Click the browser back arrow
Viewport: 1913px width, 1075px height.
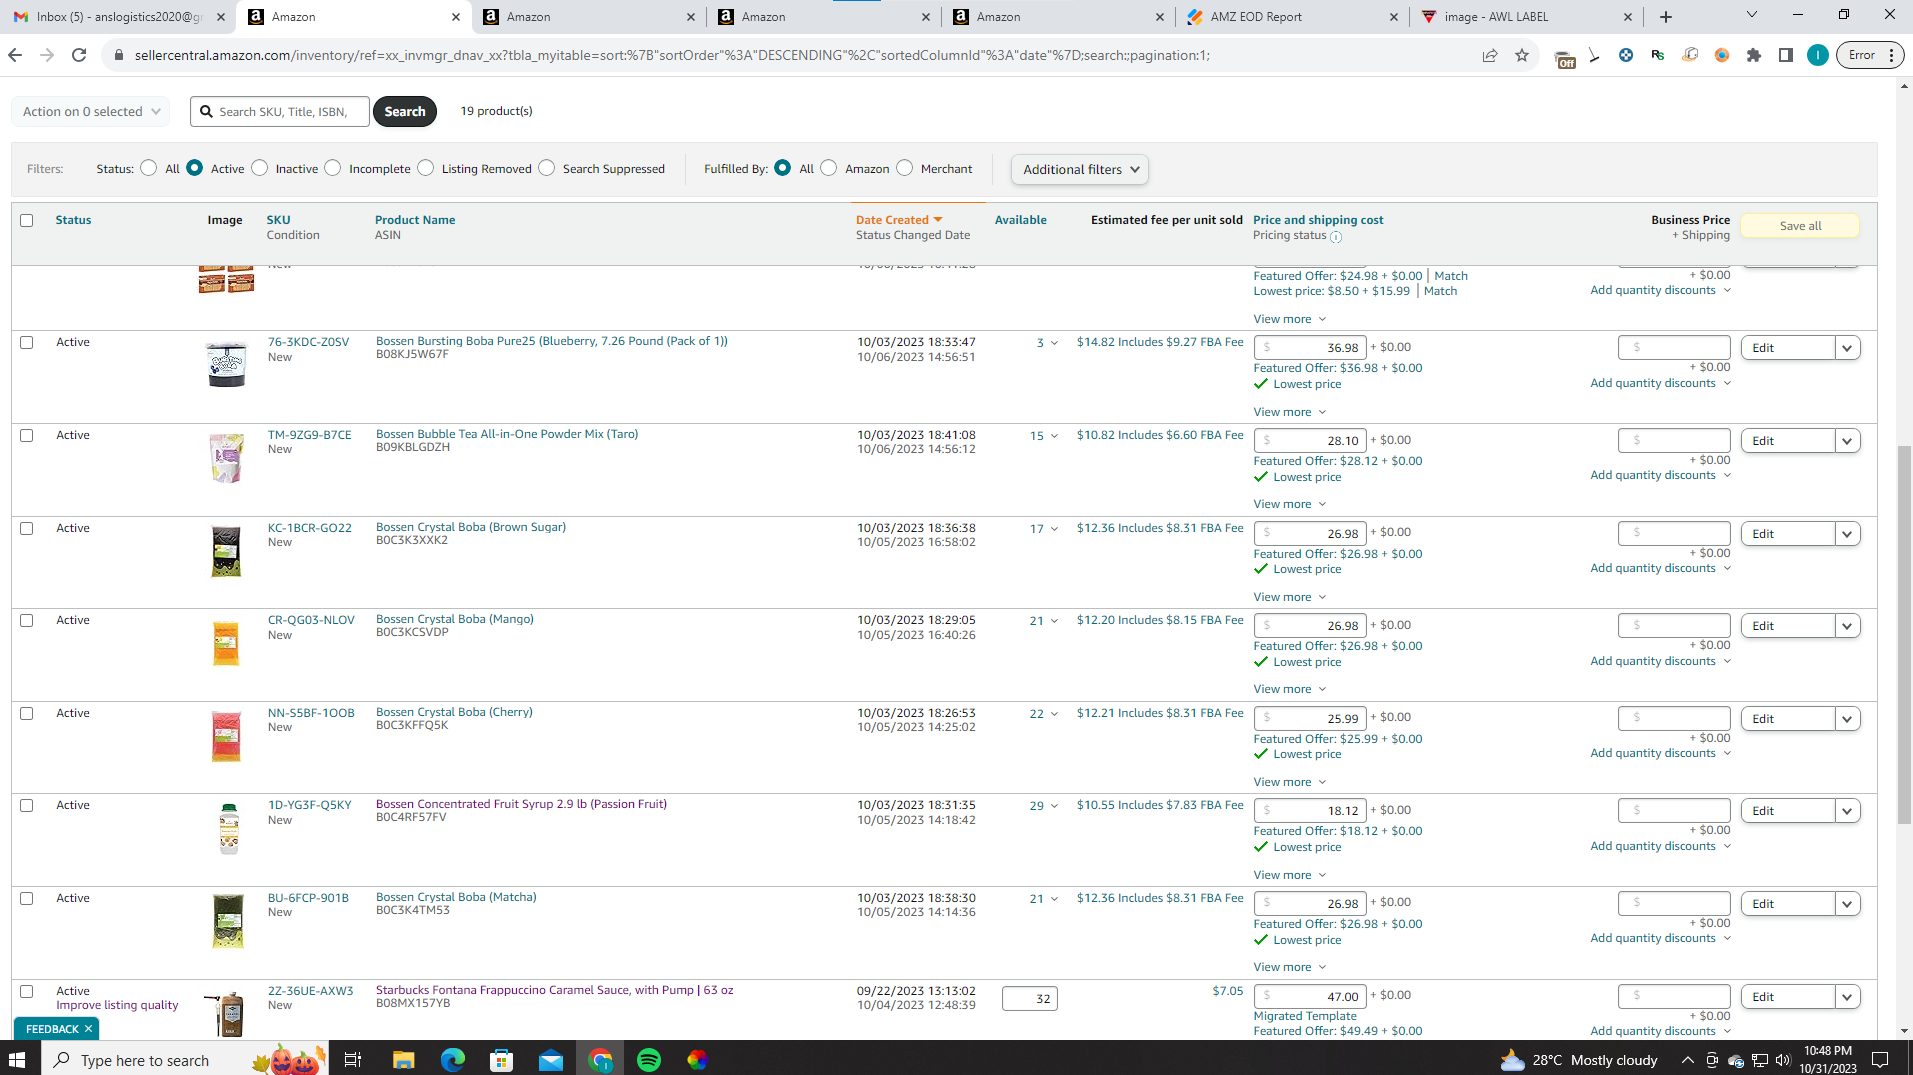click(x=15, y=55)
